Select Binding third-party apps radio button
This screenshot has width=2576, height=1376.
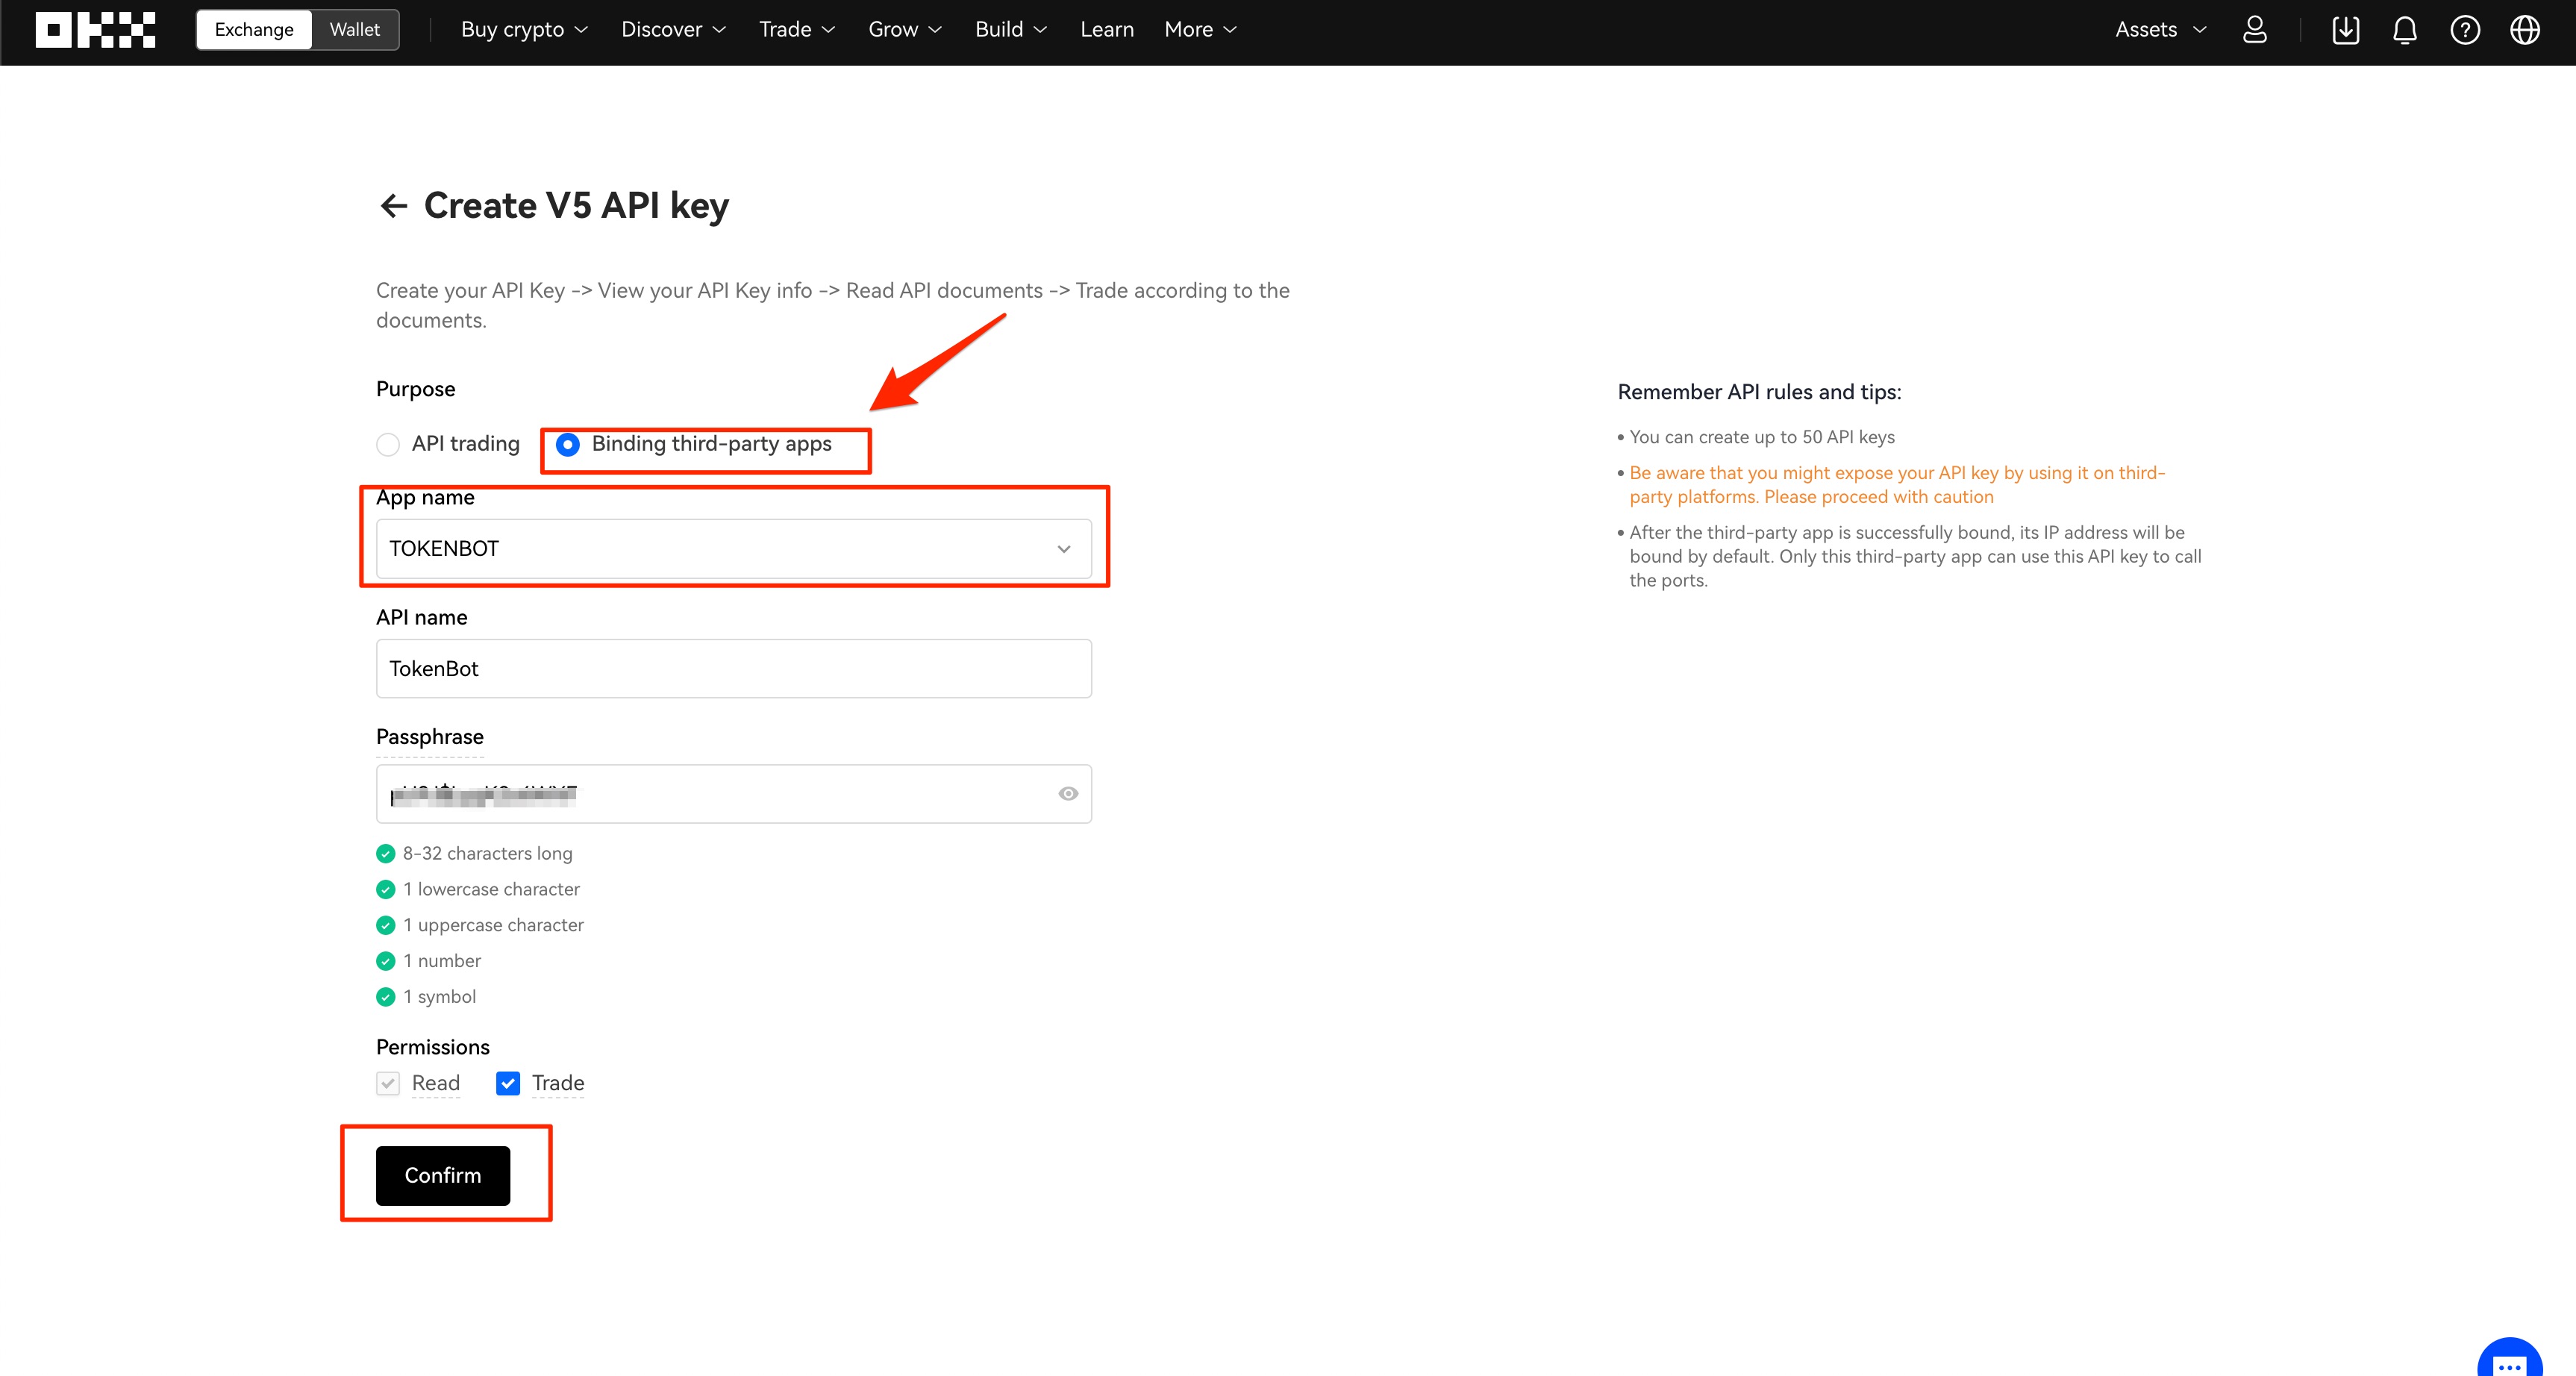tap(567, 444)
